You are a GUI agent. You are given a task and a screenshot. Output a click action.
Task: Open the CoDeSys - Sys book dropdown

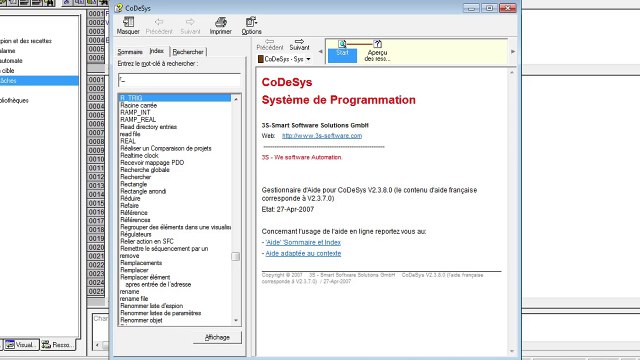click(309, 59)
